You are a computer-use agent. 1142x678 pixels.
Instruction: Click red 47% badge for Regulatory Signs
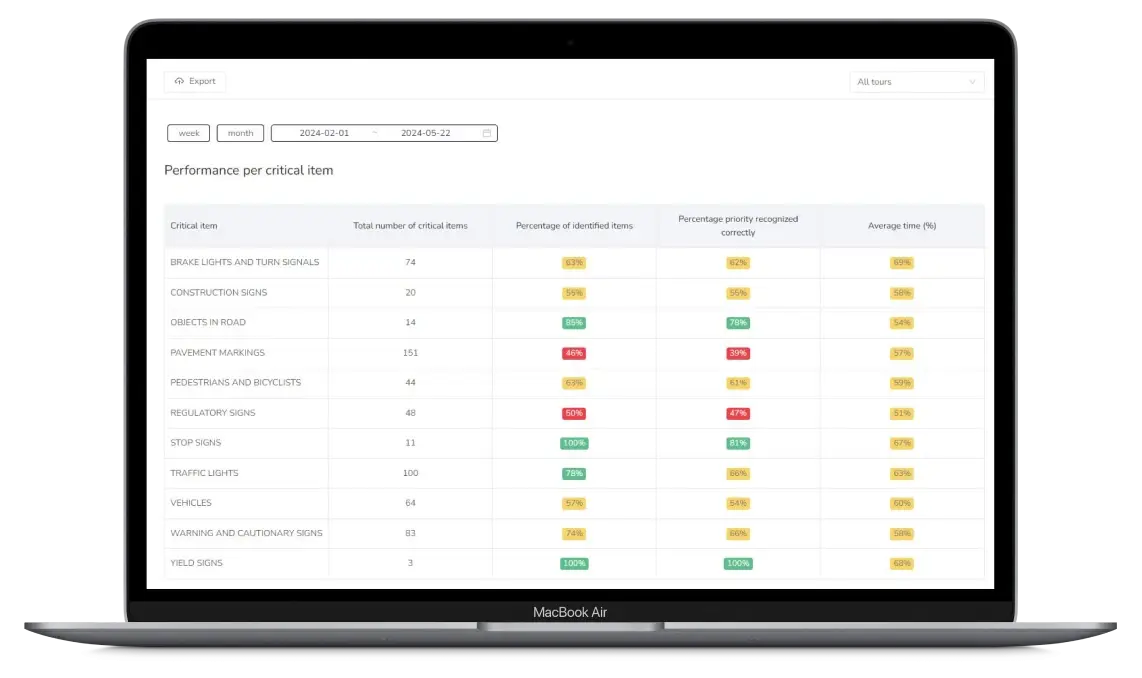point(738,413)
